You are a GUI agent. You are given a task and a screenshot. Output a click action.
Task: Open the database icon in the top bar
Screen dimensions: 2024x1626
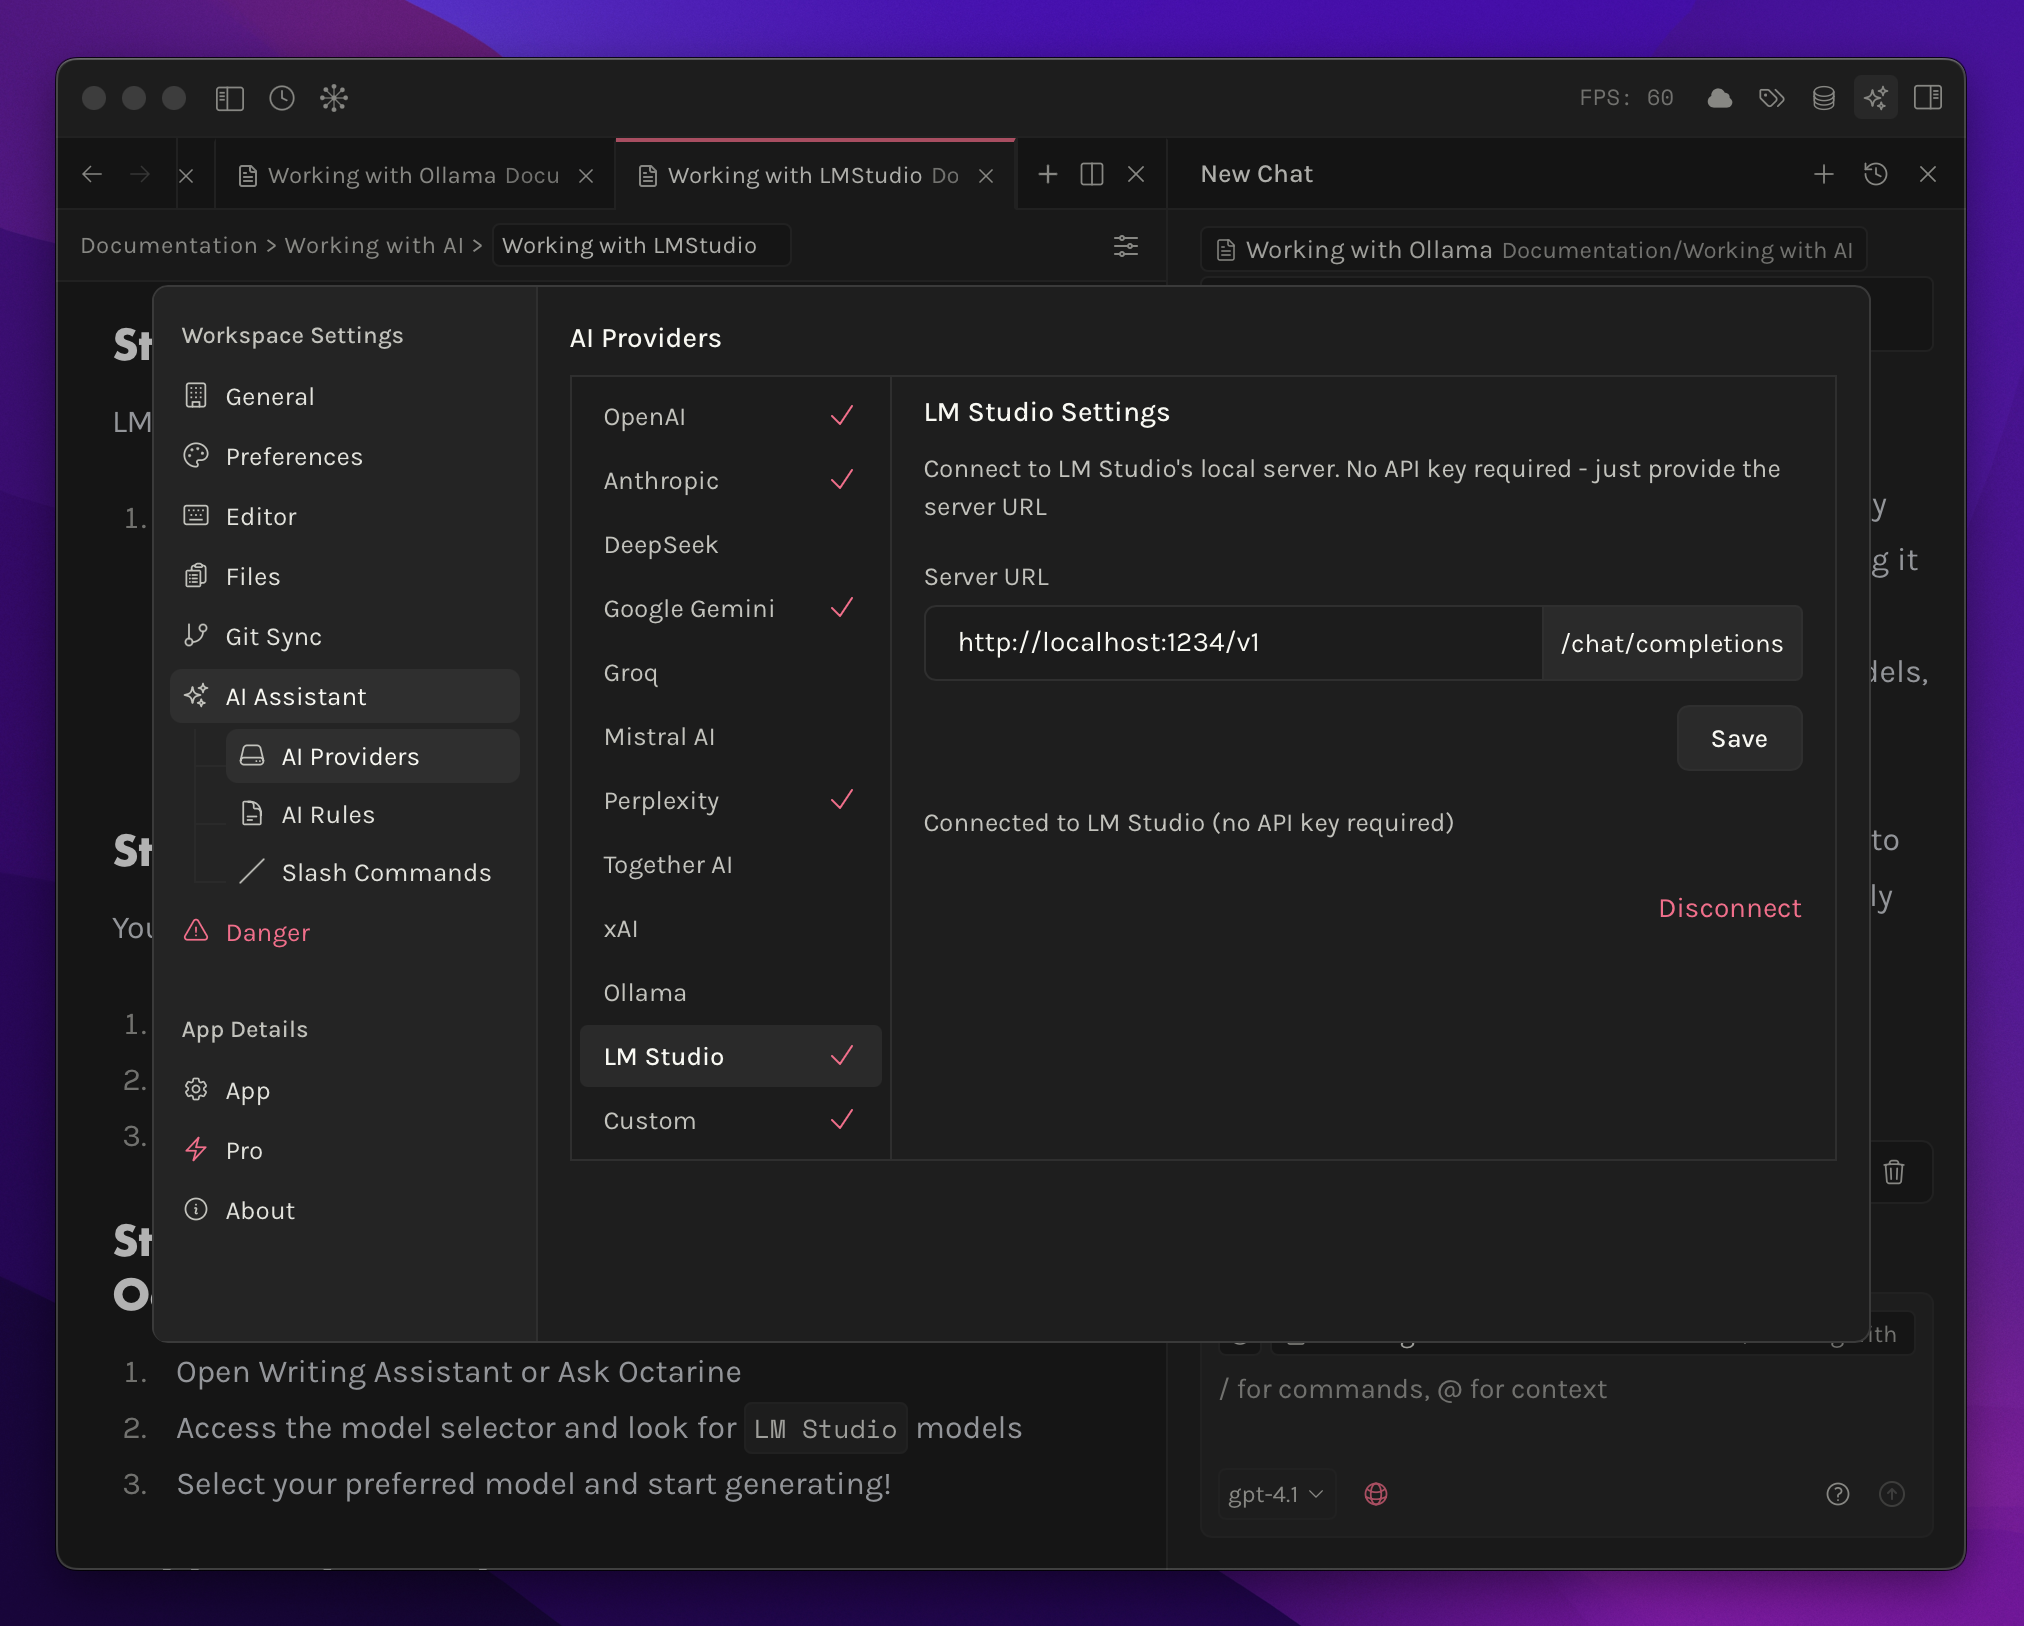(1823, 98)
